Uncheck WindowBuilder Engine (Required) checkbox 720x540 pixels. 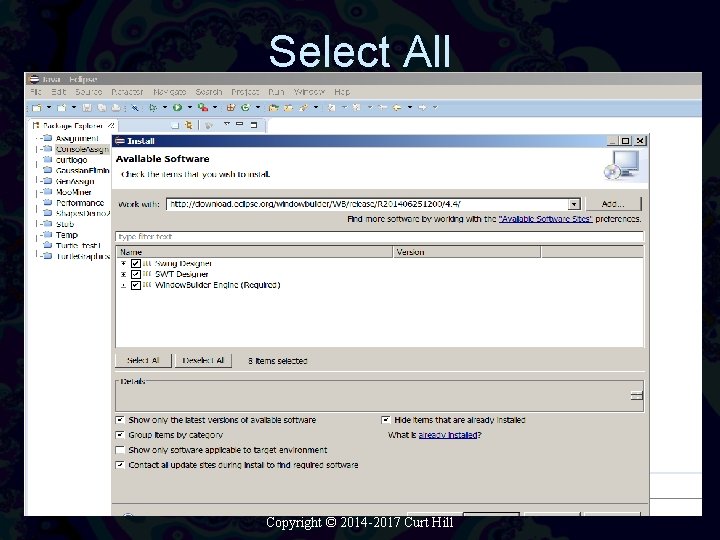(x=135, y=285)
